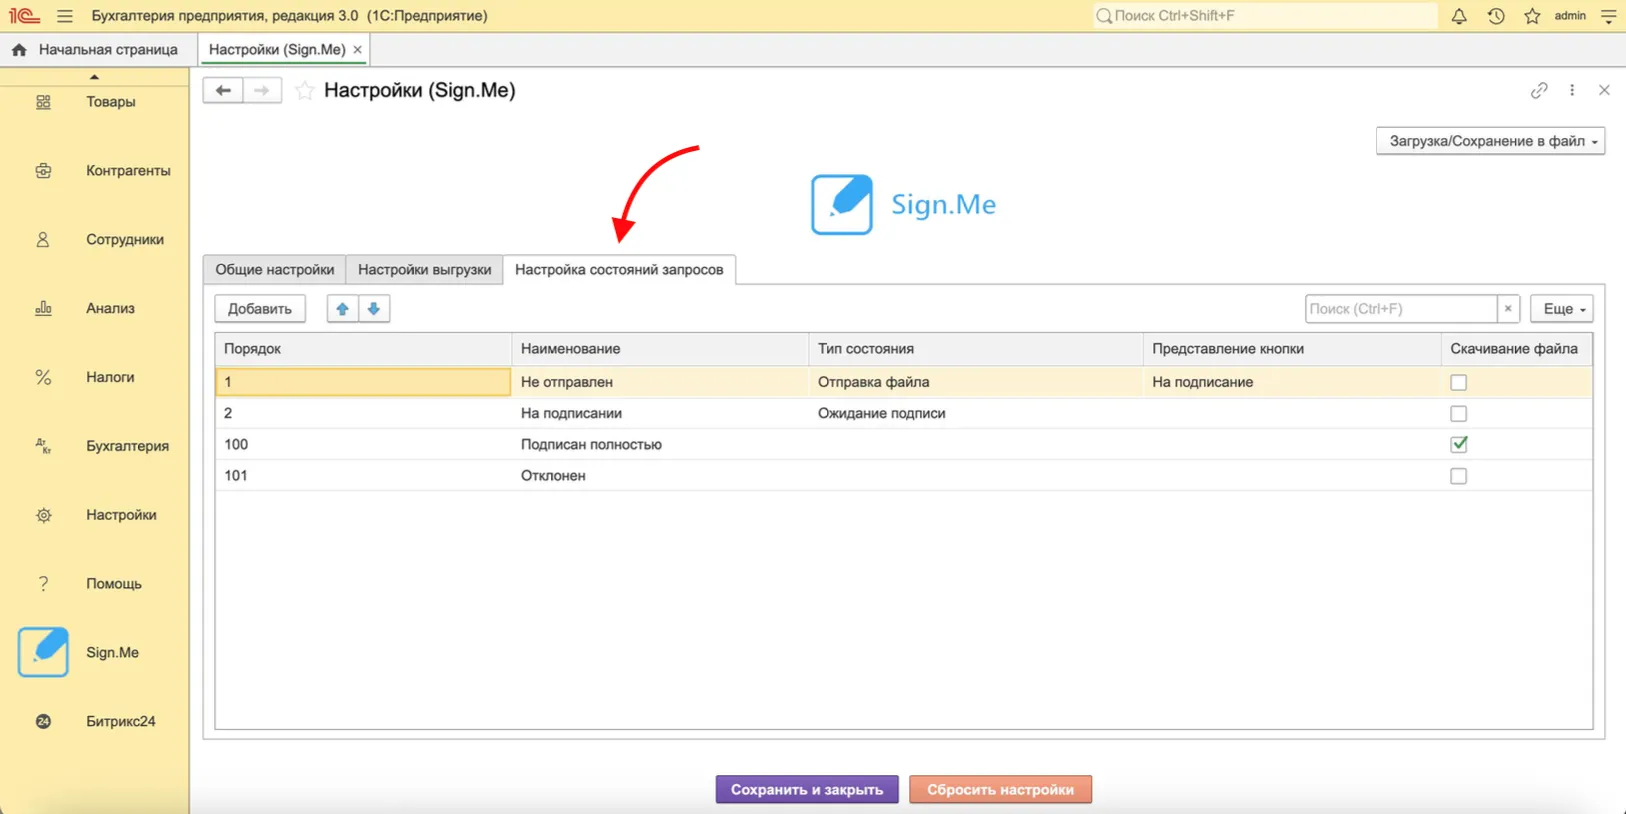Select cell Не отправлен
The height and width of the screenshot is (814, 1626).
(660, 382)
